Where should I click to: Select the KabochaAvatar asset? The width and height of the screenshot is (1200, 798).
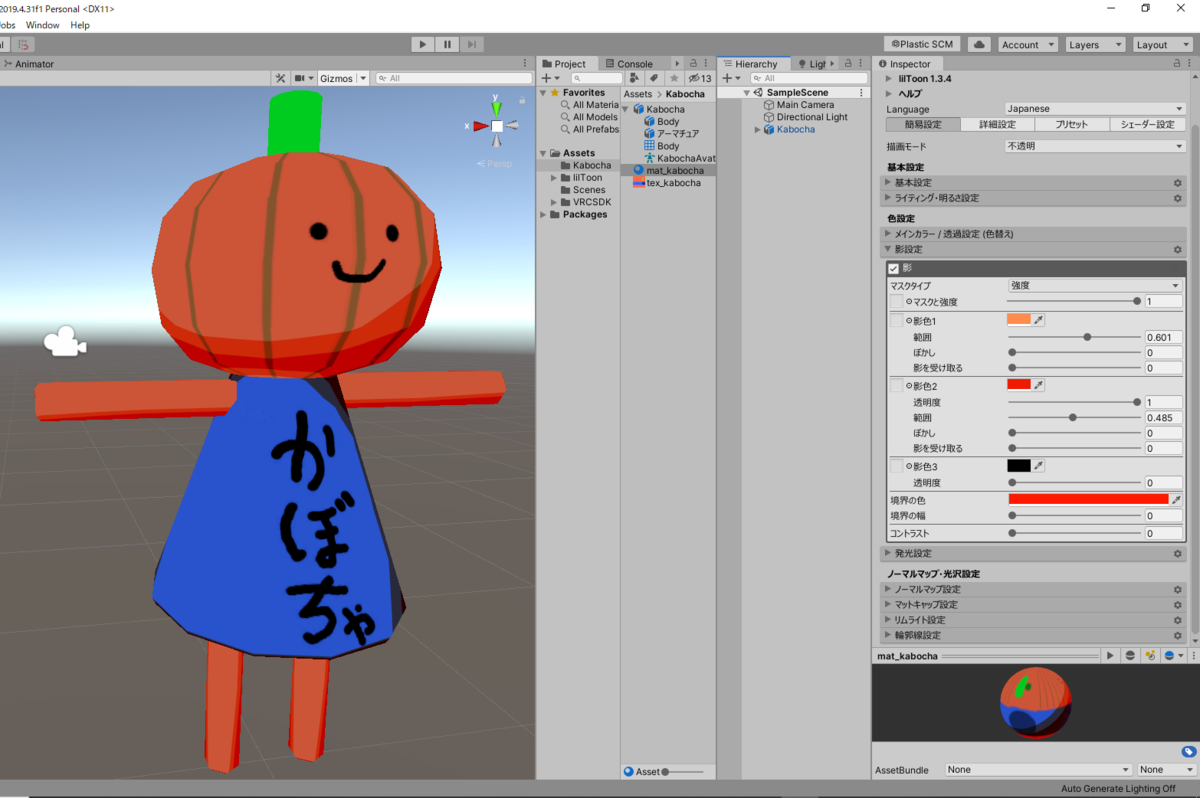point(680,158)
